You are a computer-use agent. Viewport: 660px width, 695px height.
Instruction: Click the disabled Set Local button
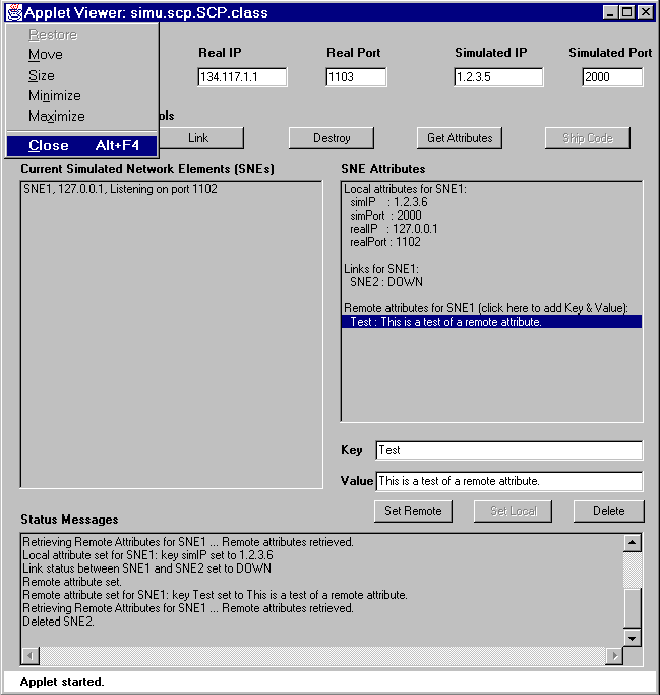(x=513, y=511)
